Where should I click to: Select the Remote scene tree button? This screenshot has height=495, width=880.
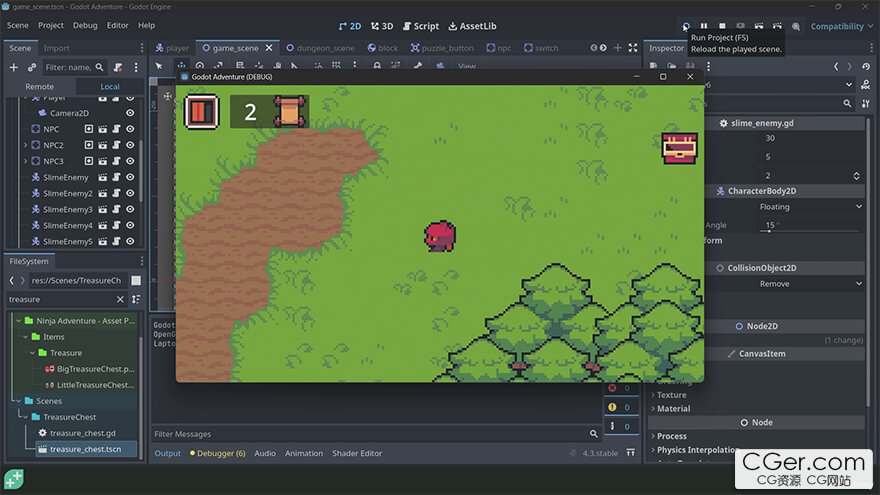coord(39,86)
